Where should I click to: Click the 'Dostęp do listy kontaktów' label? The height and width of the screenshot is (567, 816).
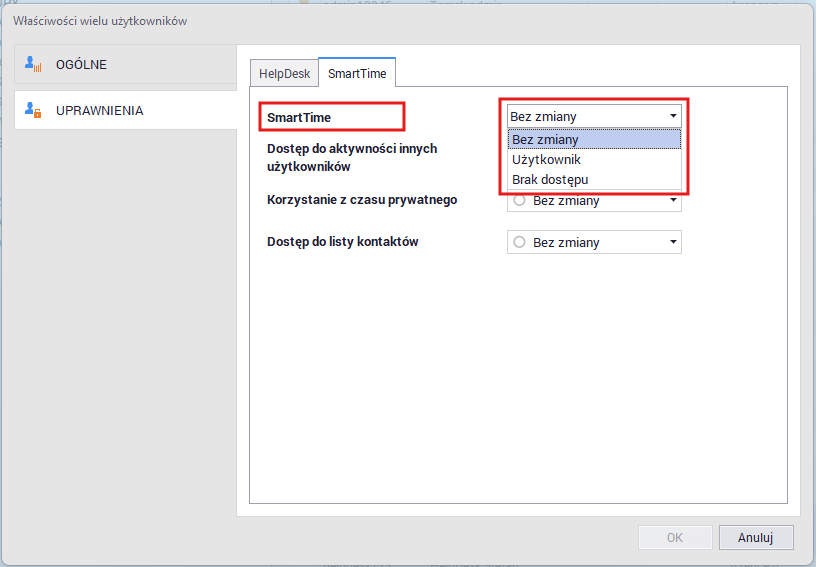pyautogui.click(x=342, y=242)
